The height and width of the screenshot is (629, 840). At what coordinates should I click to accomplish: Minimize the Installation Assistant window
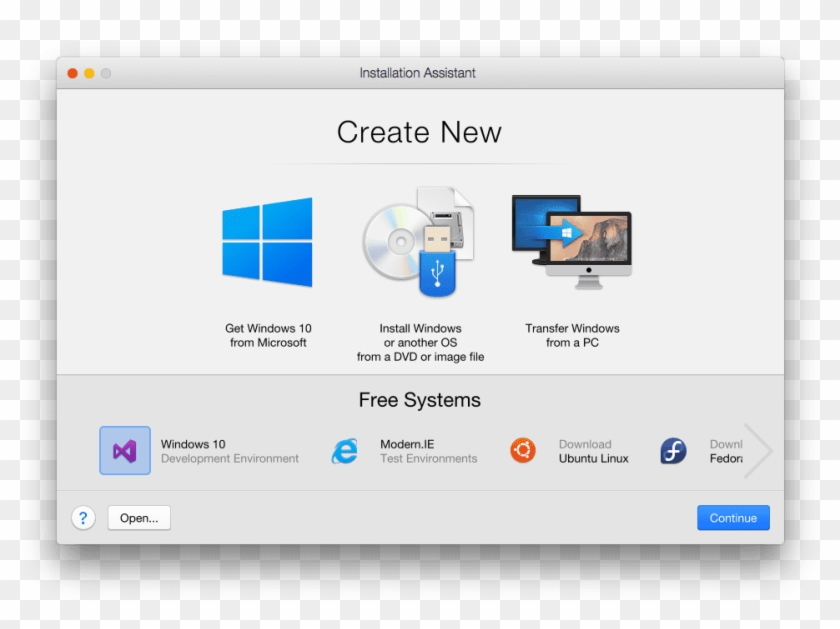tap(89, 73)
